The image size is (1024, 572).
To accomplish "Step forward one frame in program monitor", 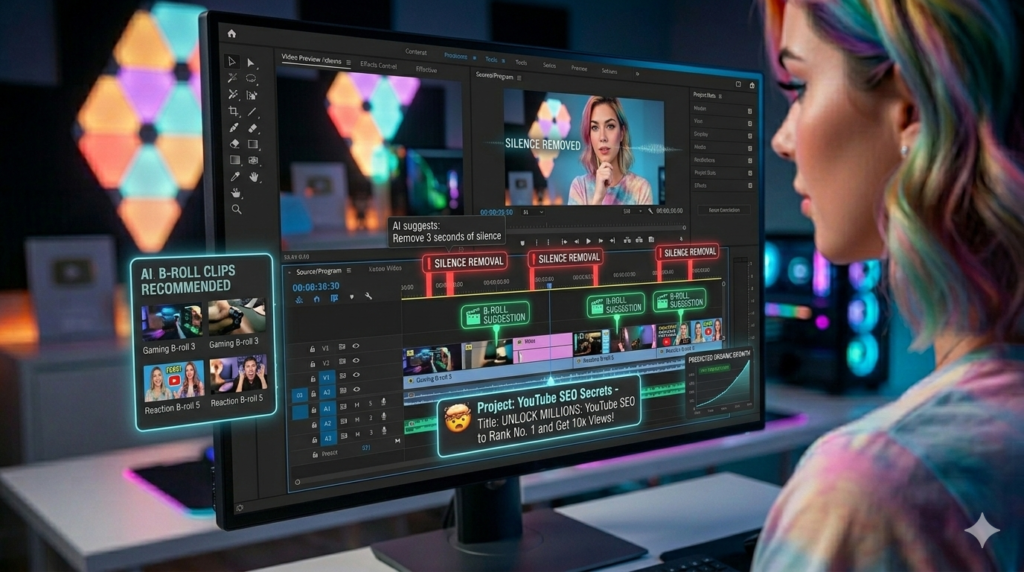I will click(601, 241).
